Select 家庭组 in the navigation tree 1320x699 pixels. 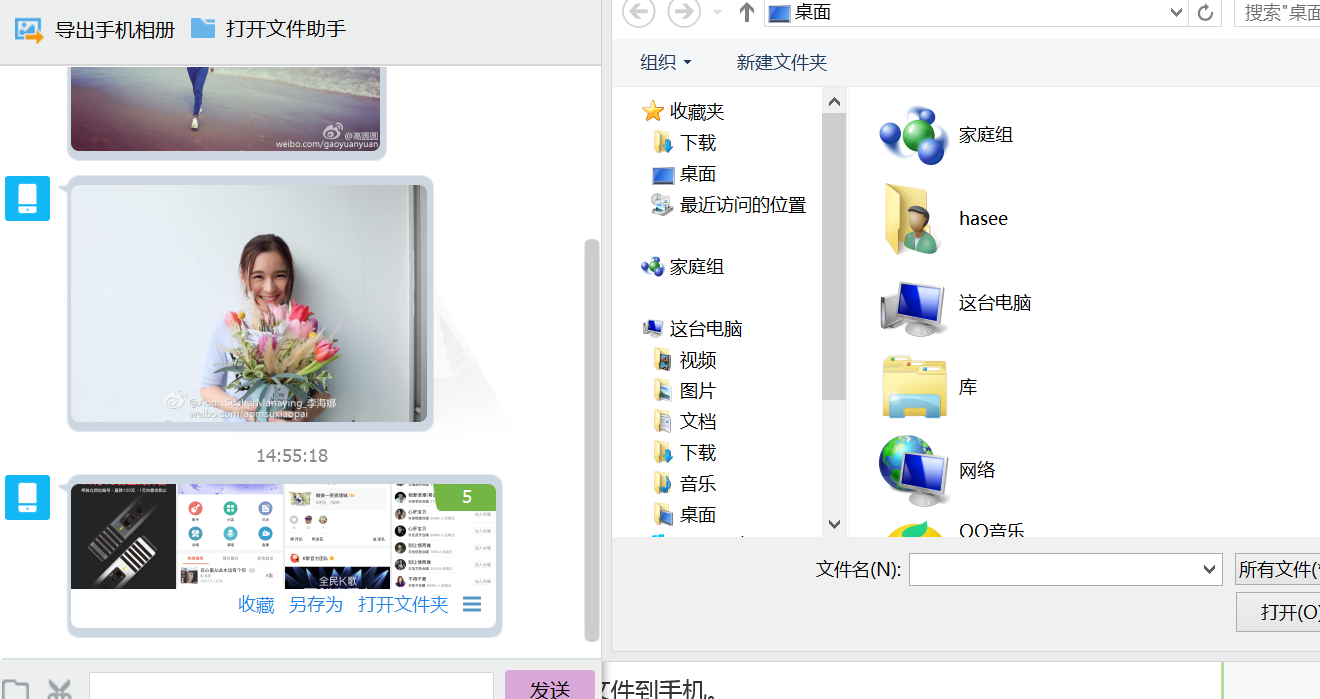coord(684,267)
